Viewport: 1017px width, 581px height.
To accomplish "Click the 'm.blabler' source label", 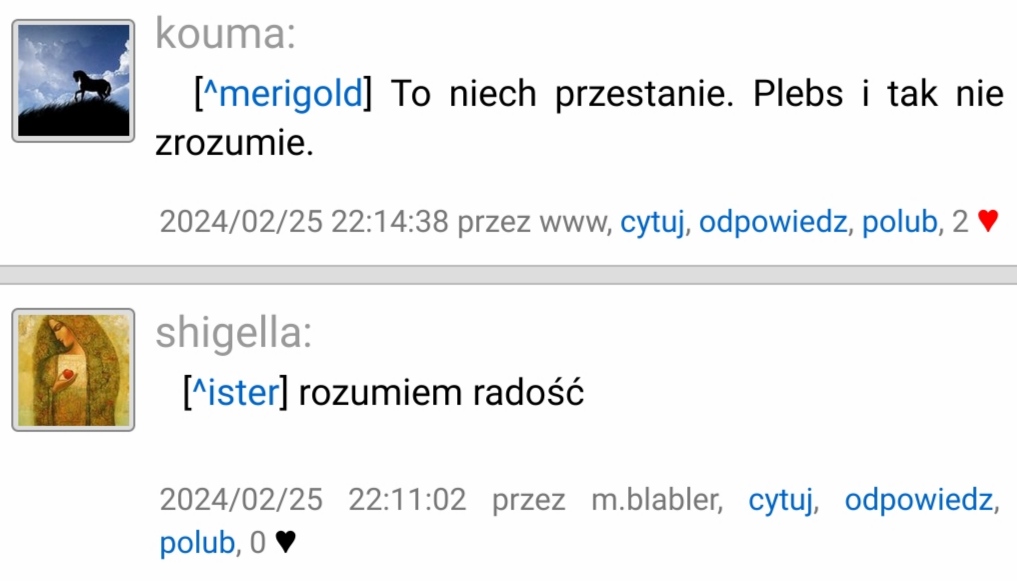I will click(x=656, y=500).
